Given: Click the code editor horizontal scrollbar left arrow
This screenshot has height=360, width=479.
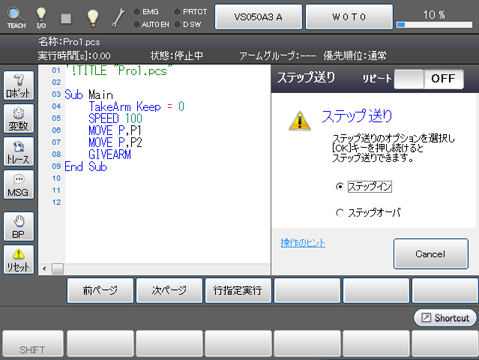Looking at the screenshot, I should pyautogui.click(x=44, y=268).
